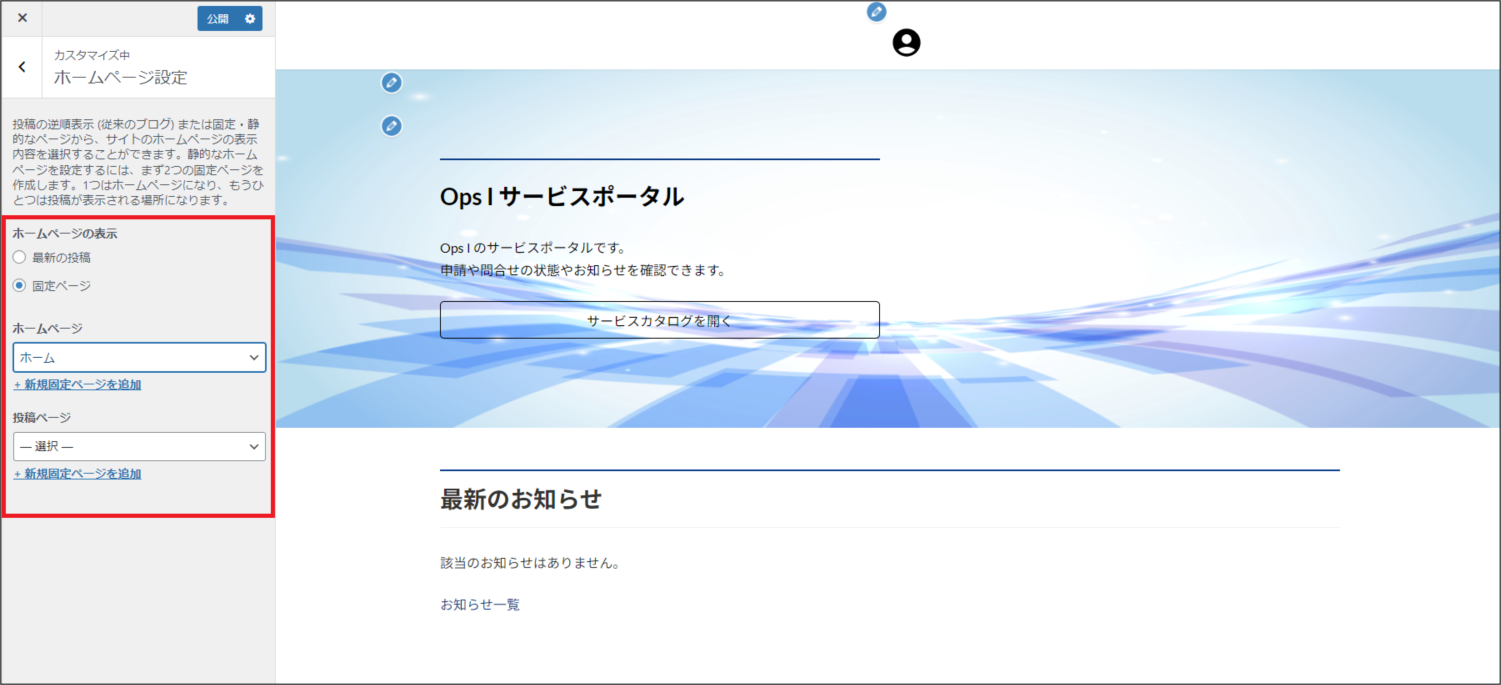Go back using the left chevron arrow
This screenshot has height=685, width=1501.
22,67
